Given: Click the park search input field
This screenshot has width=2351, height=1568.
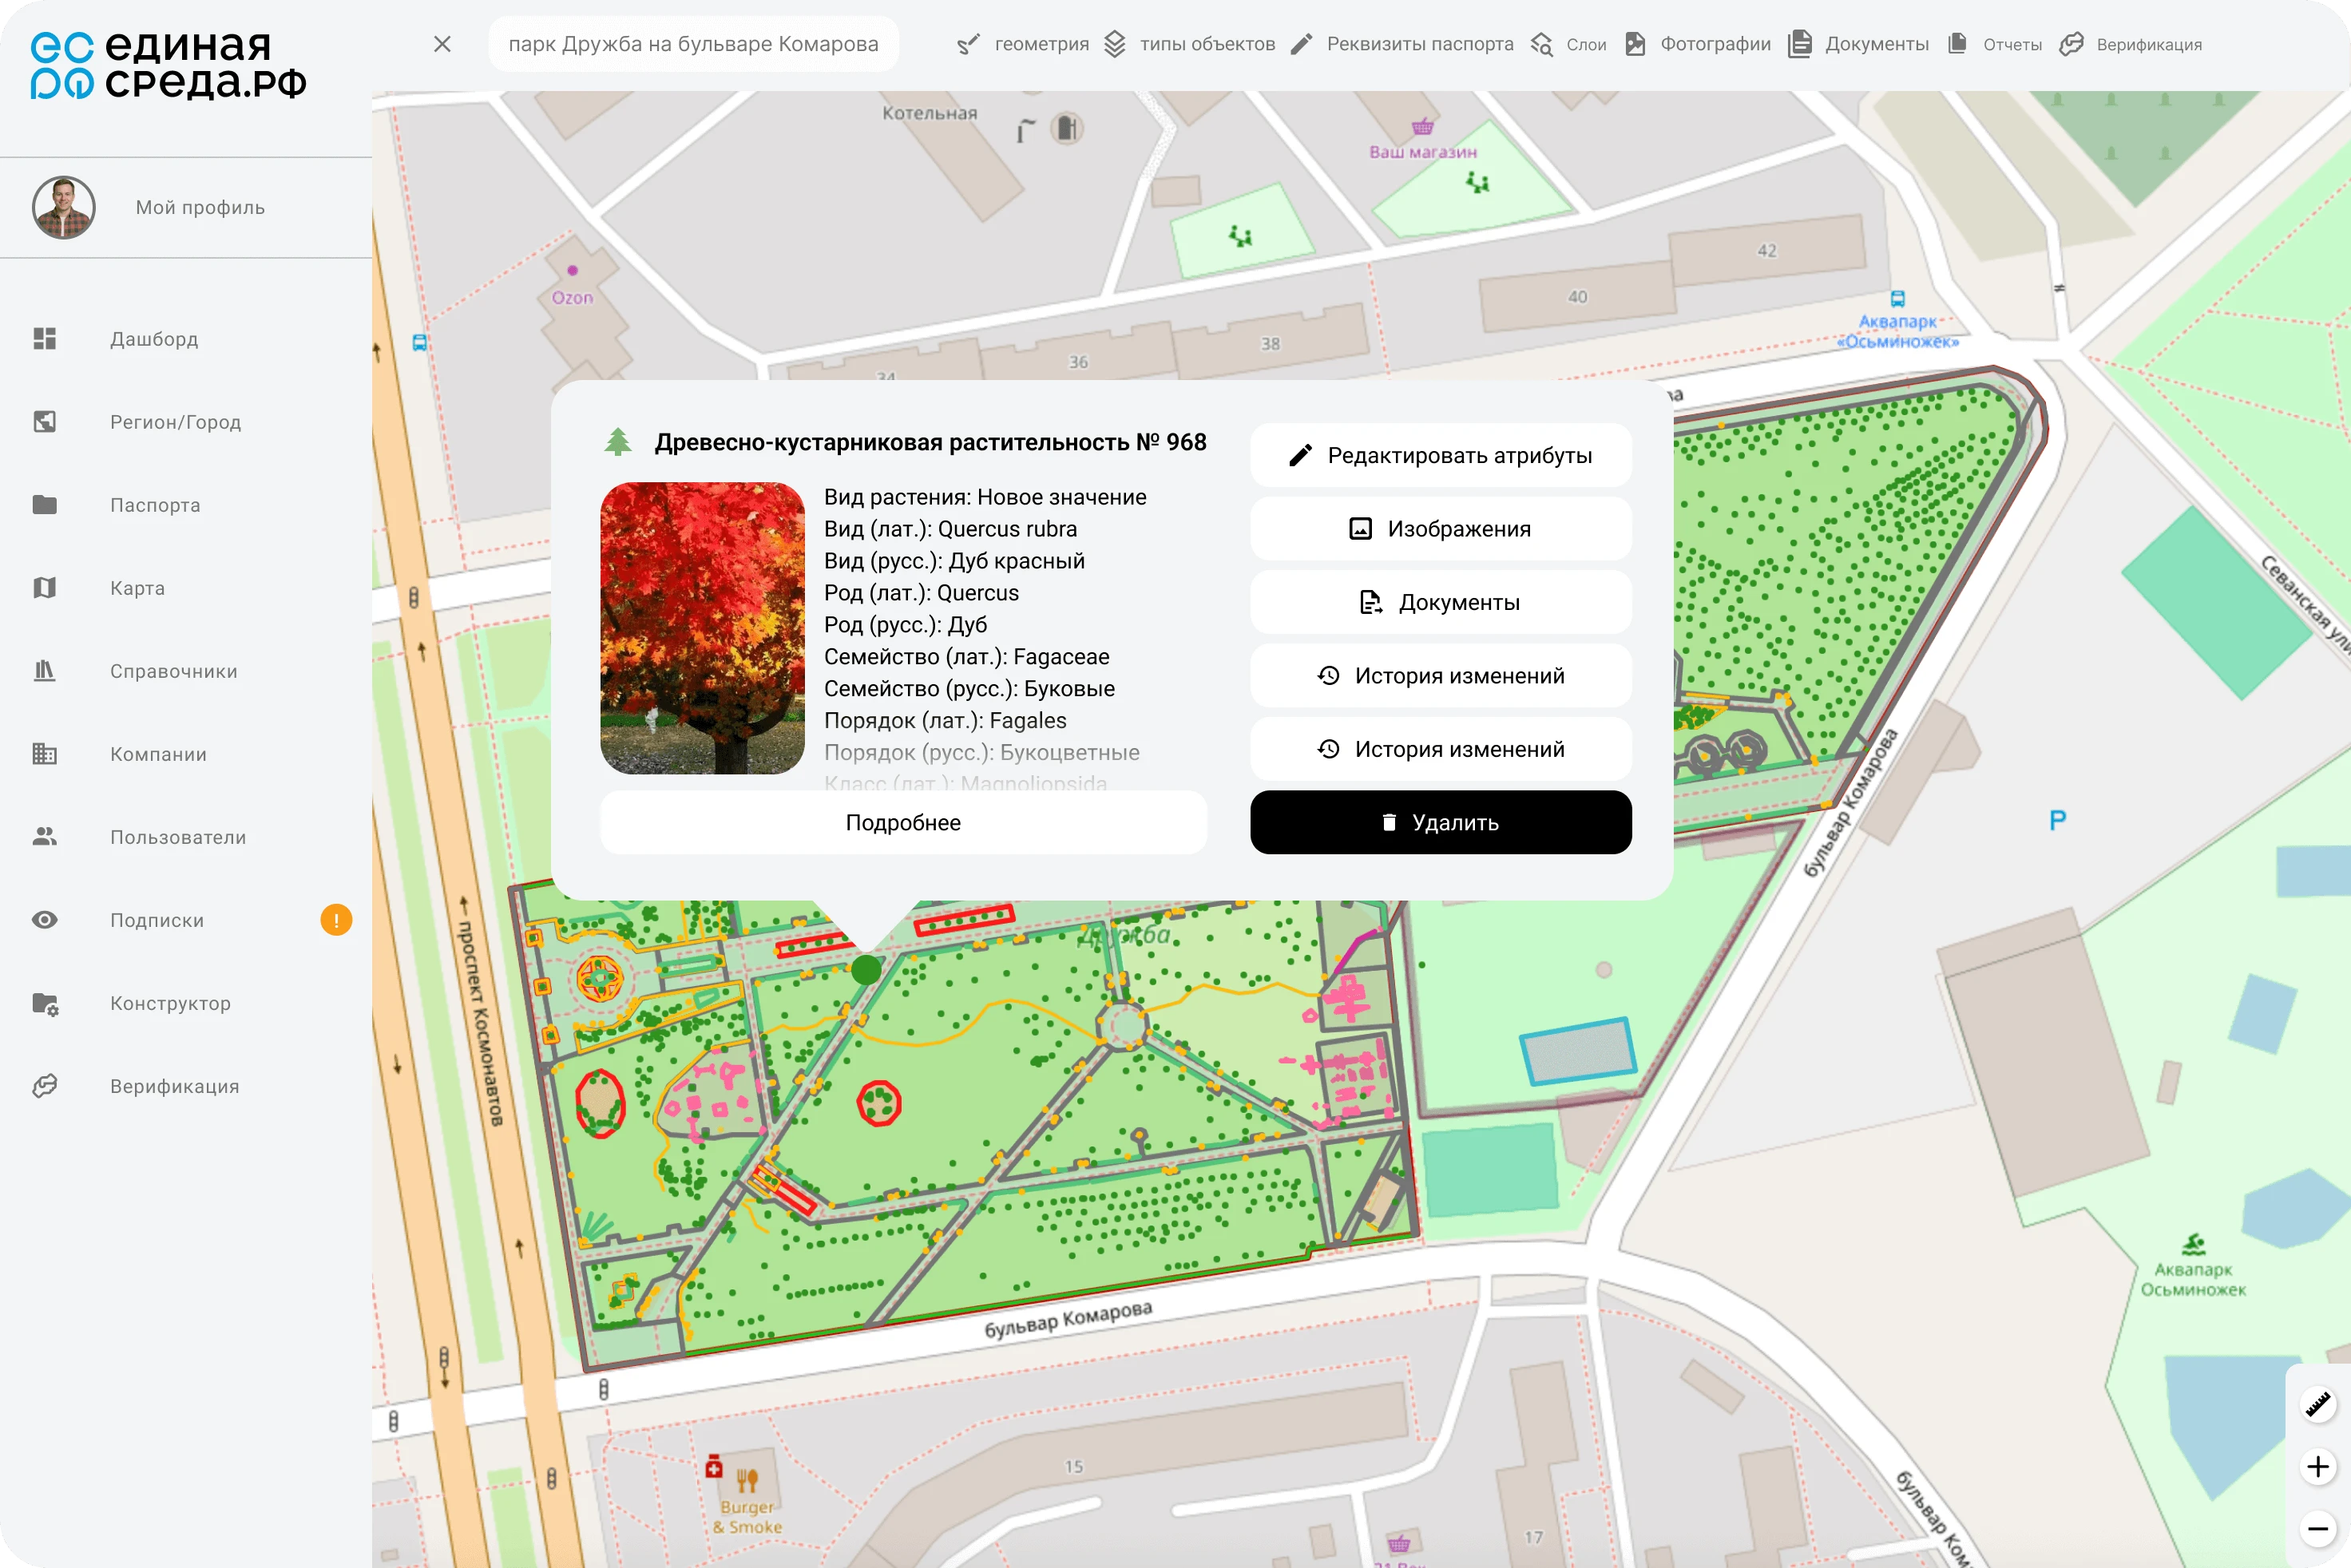Looking at the screenshot, I should (693, 44).
